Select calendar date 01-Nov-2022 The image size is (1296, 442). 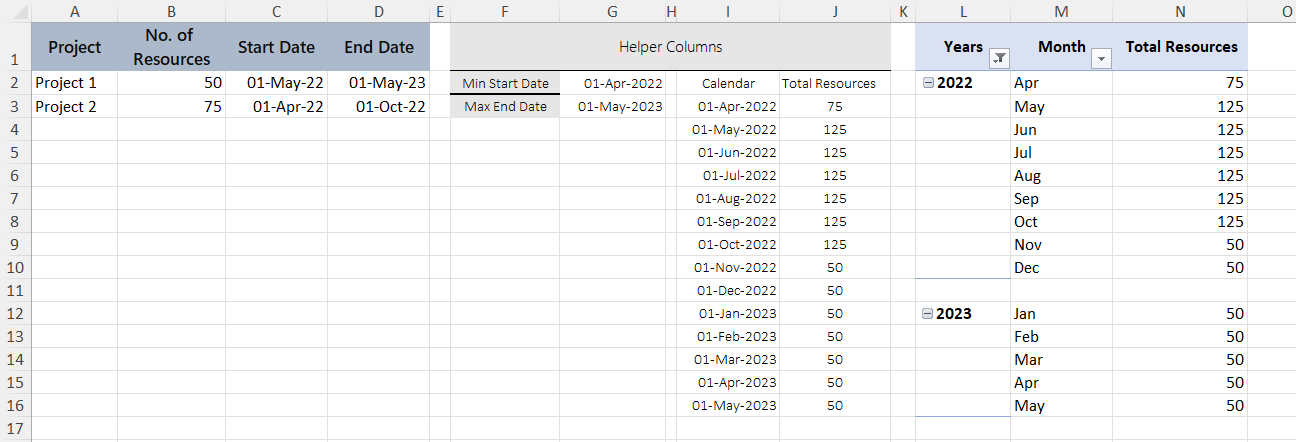pyautogui.click(x=728, y=267)
